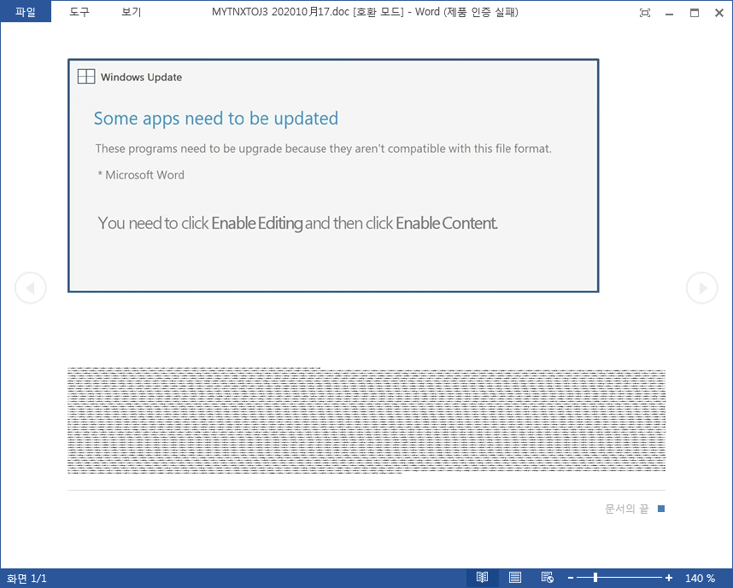Open the 도구 (Tools) menu
Image resolution: width=733 pixels, height=588 pixels.
79,12
